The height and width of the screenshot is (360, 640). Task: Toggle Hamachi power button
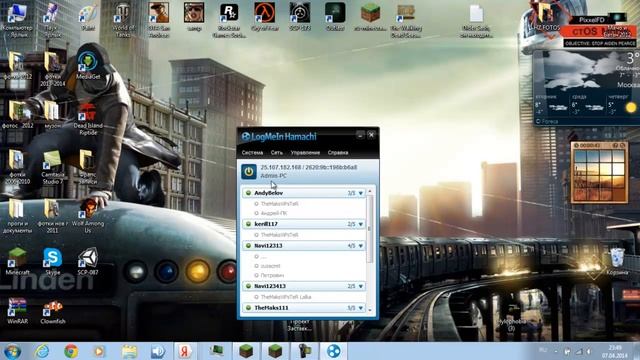pyautogui.click(x=249, y=172)
